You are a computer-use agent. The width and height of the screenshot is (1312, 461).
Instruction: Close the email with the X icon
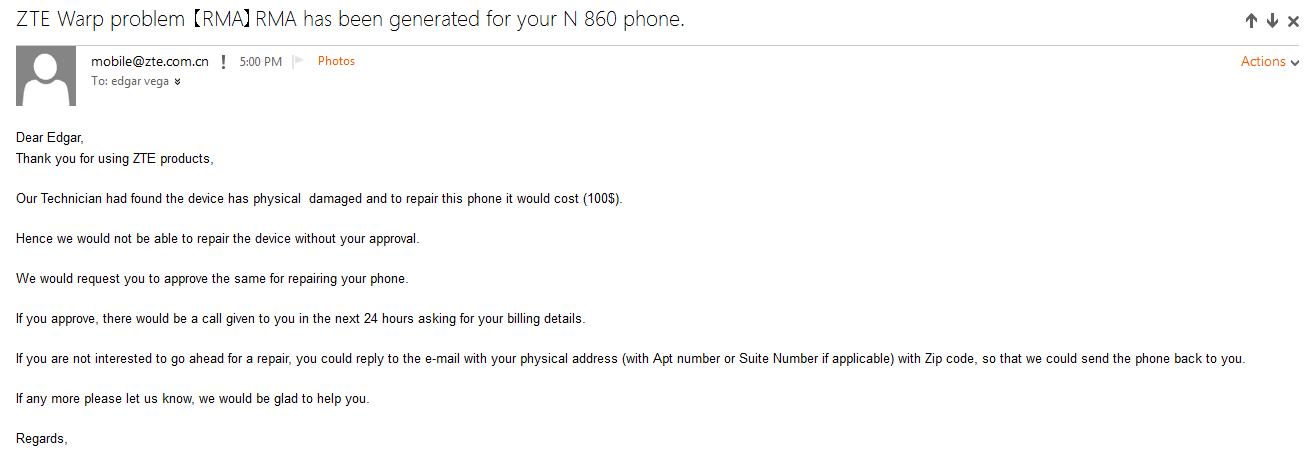1293,21
